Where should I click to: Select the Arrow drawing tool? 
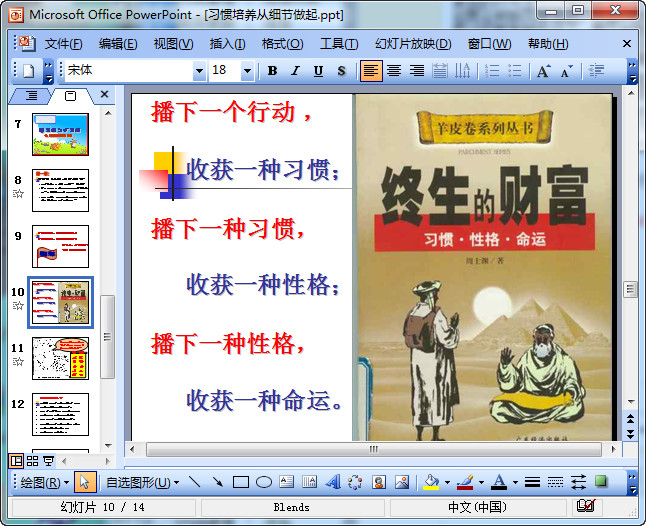218,482
